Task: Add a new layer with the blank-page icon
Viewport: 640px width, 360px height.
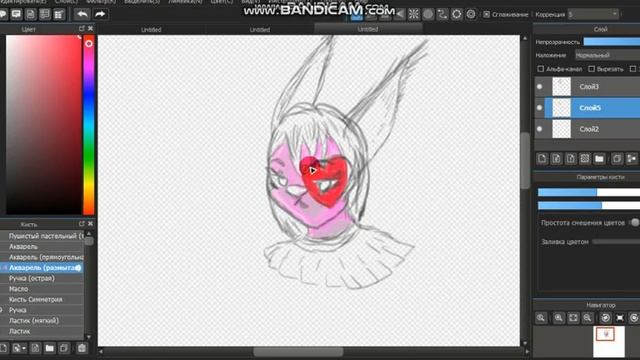Action: (x=542, y=158)
